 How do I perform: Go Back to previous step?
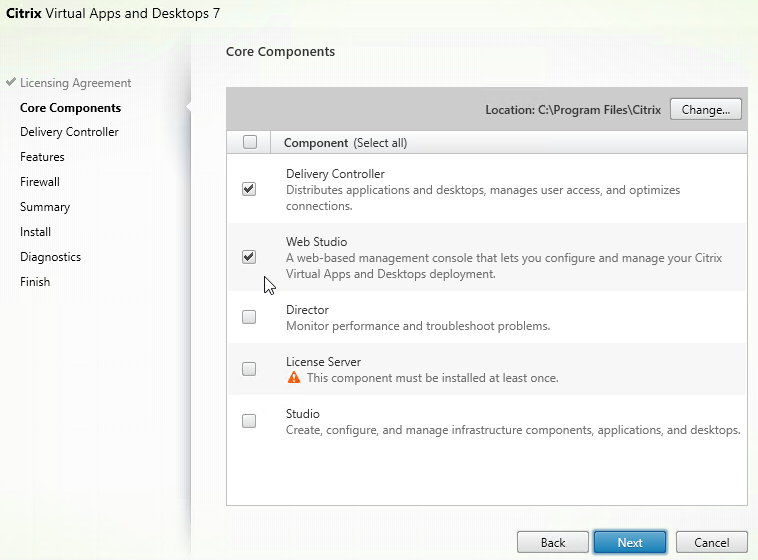click(553, 542)
